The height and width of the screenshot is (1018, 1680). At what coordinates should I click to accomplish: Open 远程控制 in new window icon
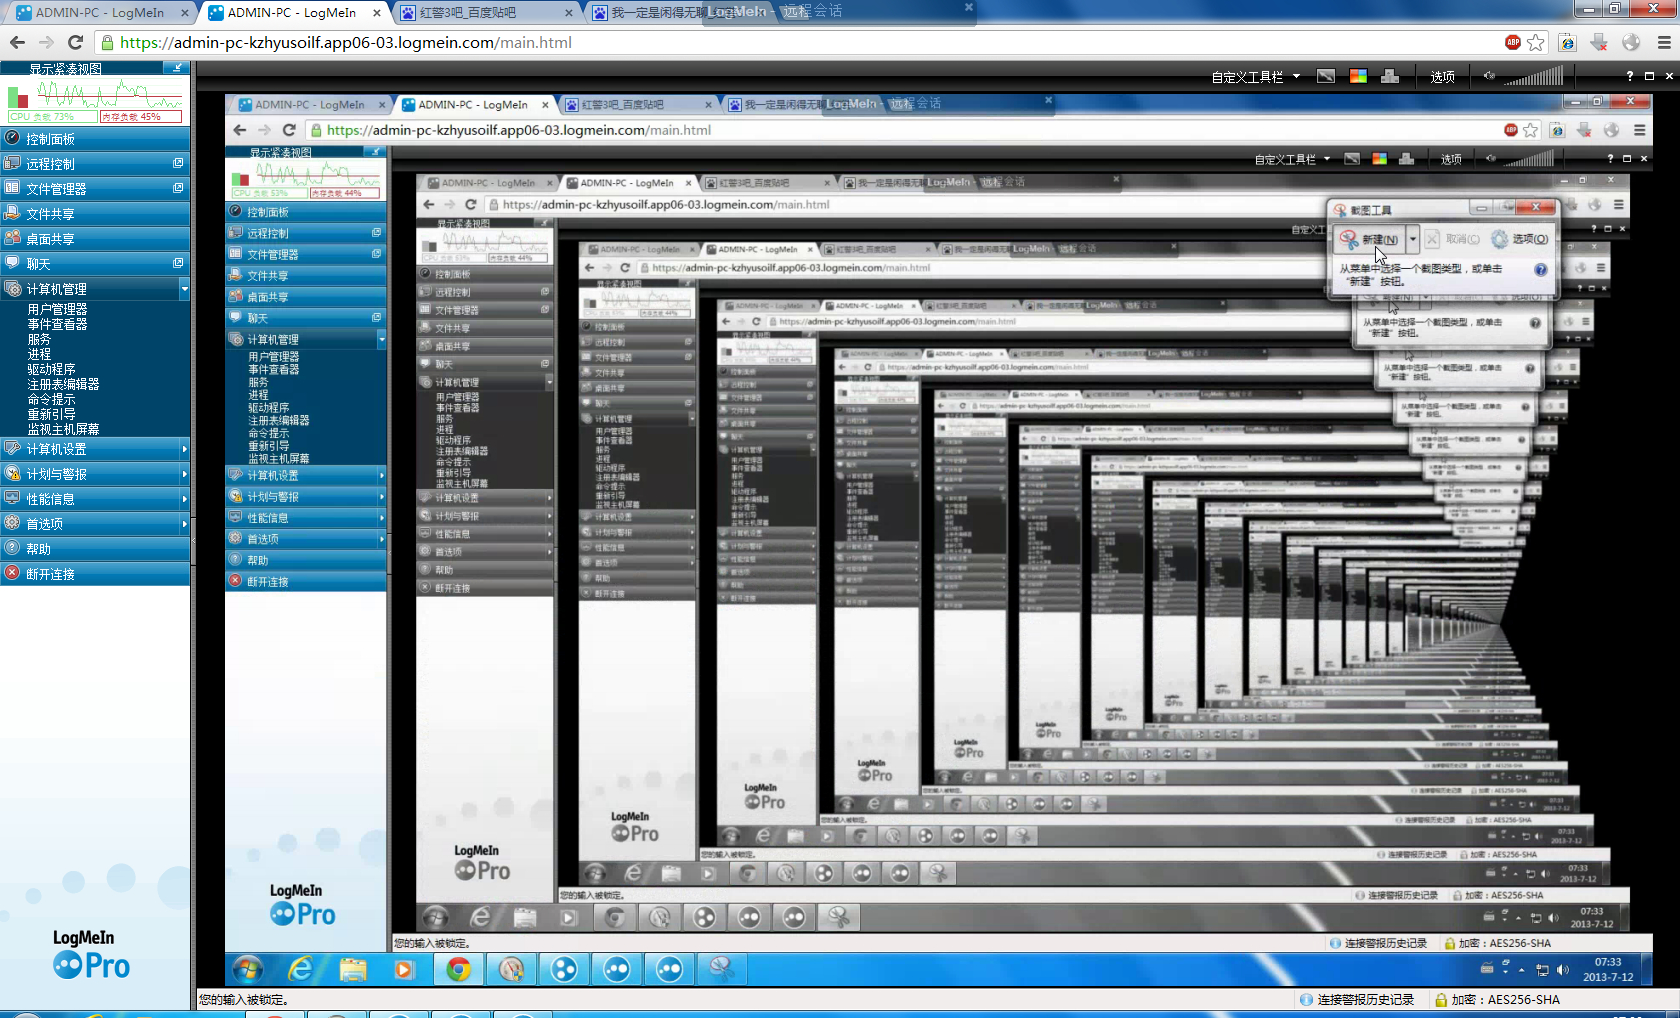[178, 163]
